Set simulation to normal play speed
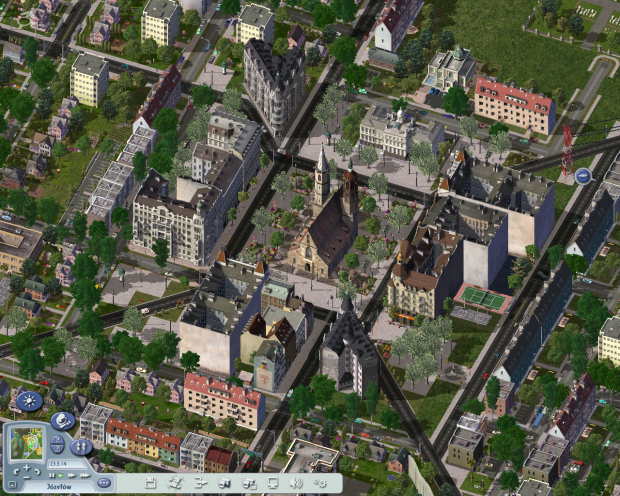 (61, 475)
